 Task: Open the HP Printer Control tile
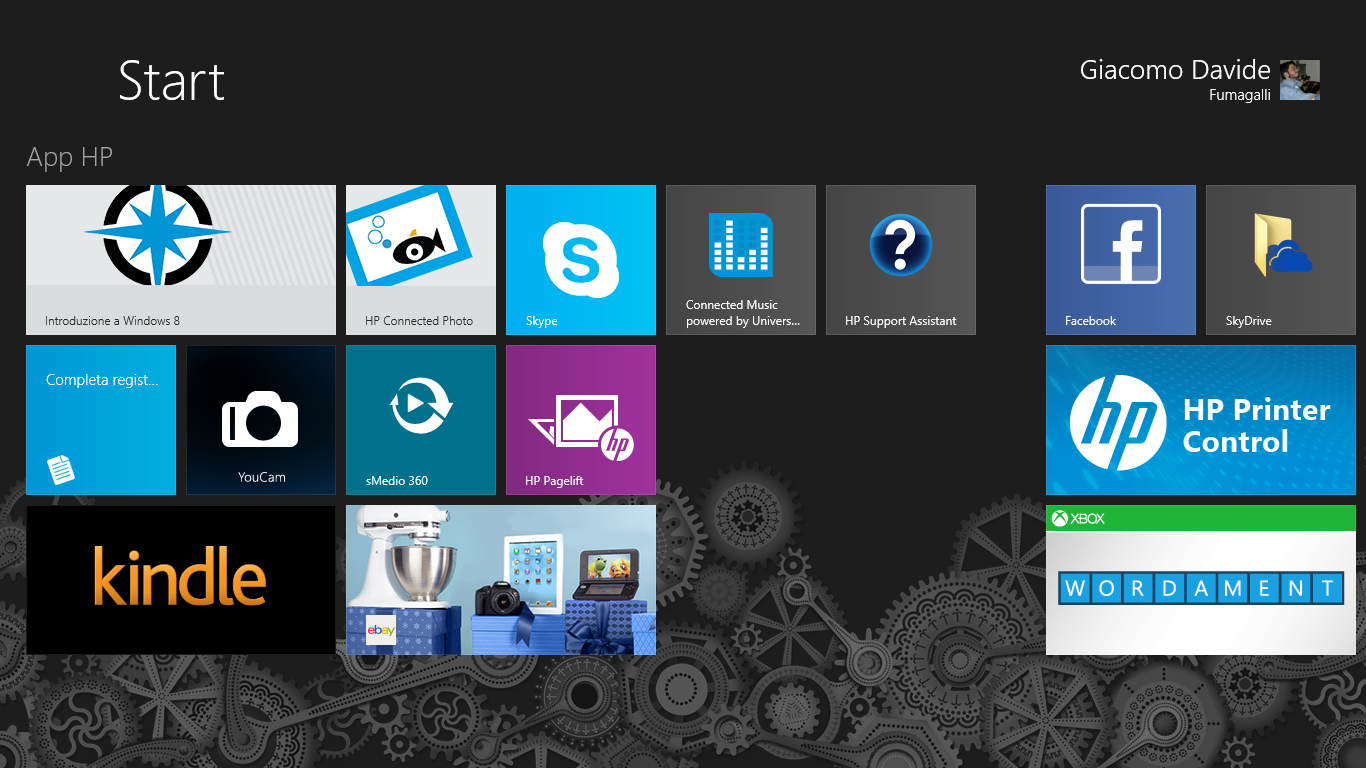[x=1201, y=420]
